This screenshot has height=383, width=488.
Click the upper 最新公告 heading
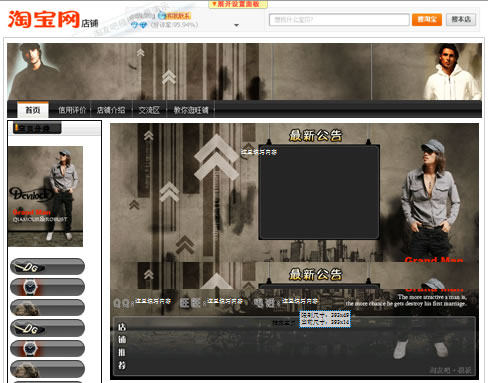point(316,135)
